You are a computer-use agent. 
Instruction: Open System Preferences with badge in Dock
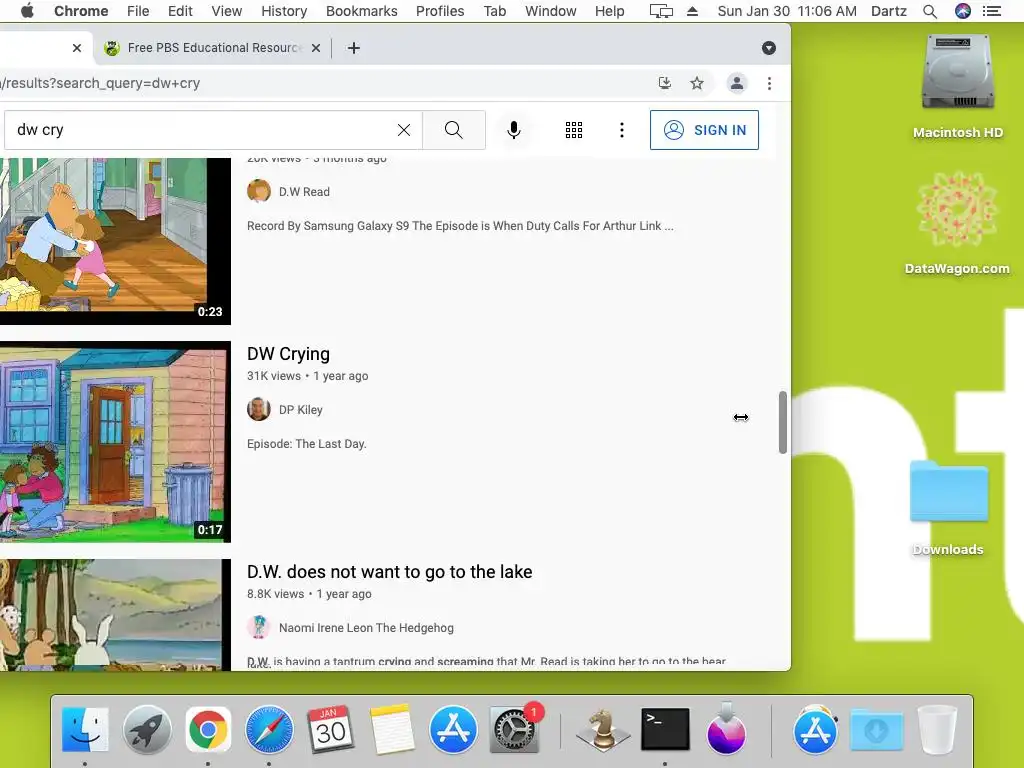tap(515, 729)
